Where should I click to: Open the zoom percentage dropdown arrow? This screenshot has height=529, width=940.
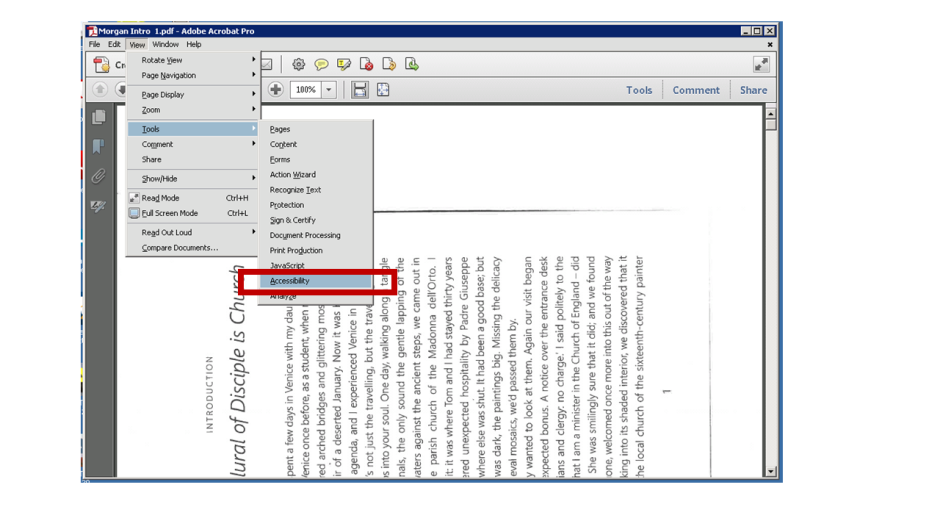329,90
